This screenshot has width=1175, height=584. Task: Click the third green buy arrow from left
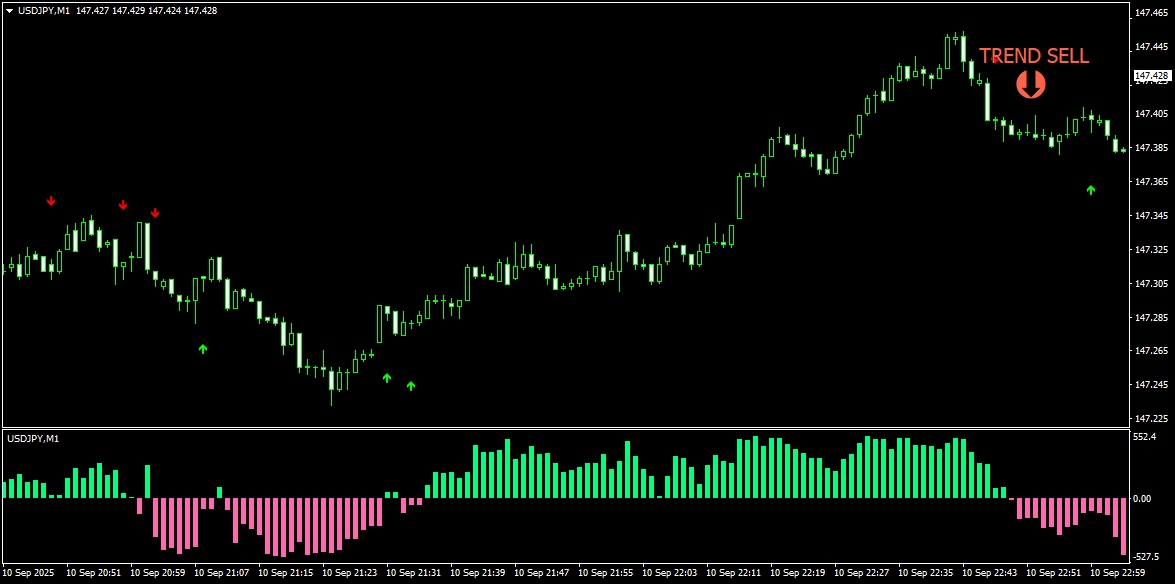[411, 386]
